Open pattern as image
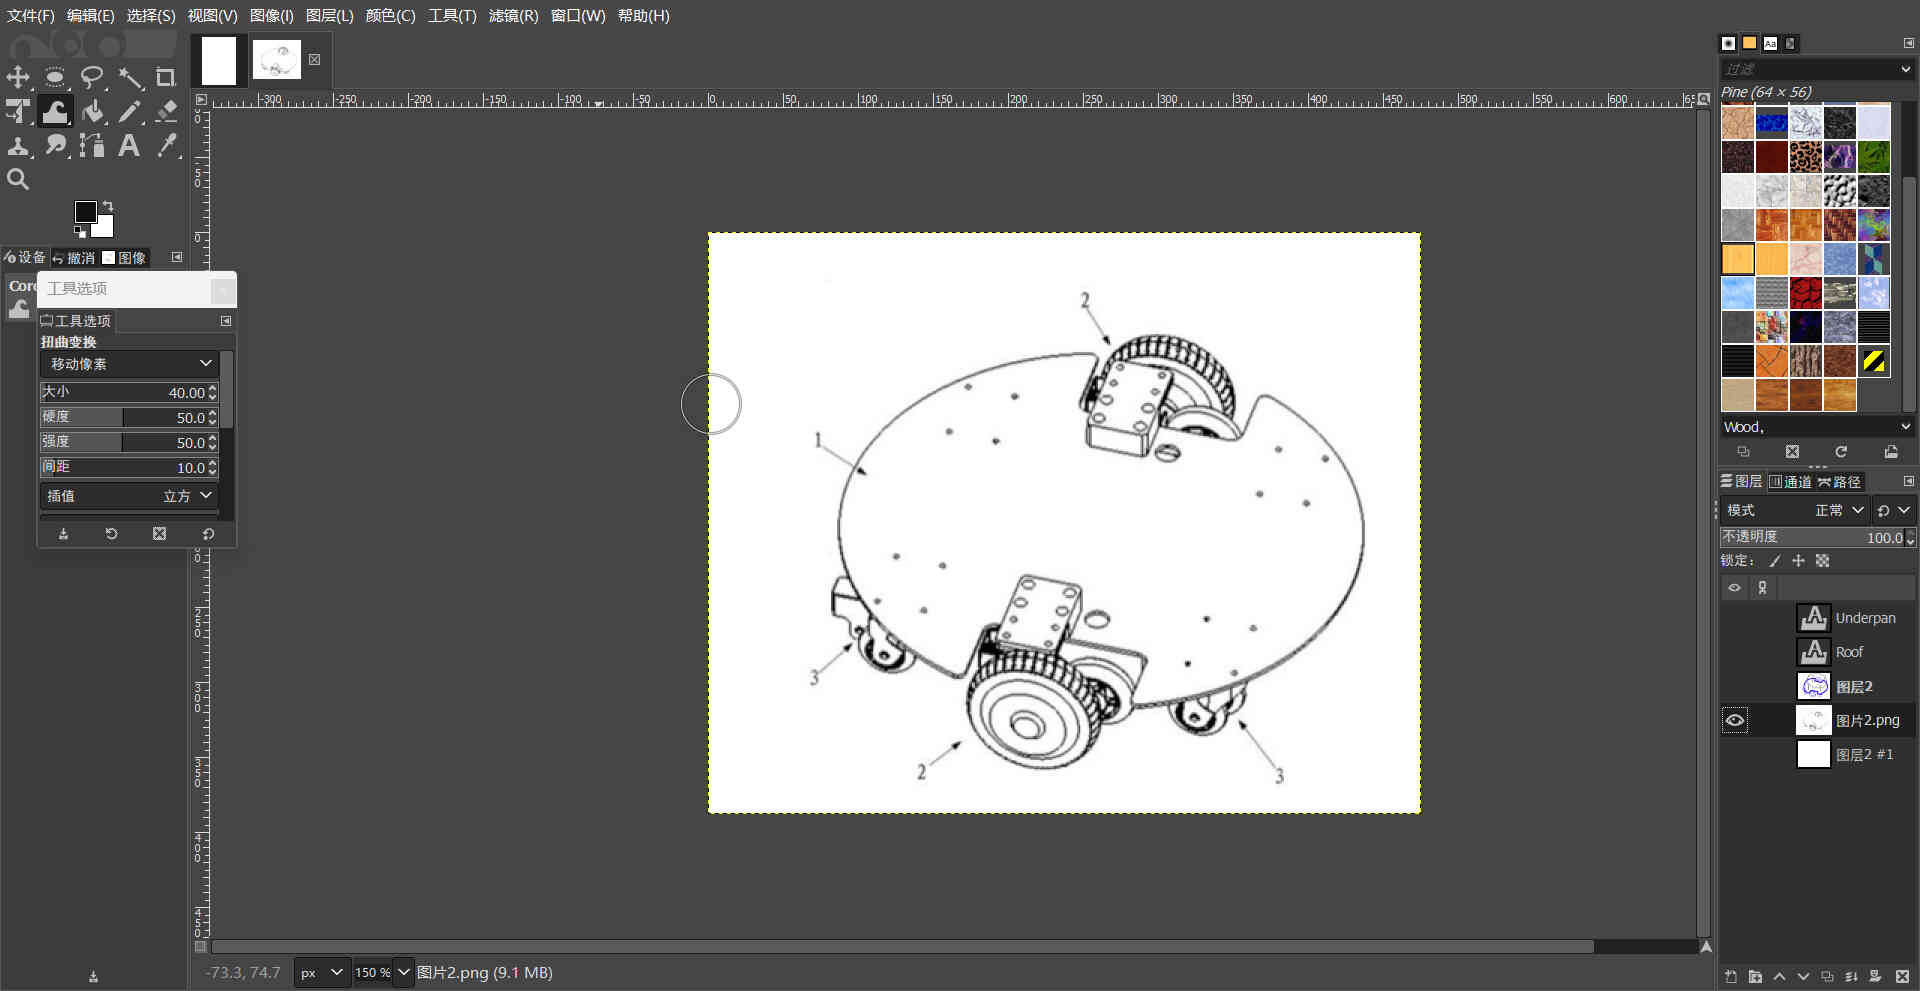The height and width of the screenshot is (991, 1920). click(x=1890, y=452)
